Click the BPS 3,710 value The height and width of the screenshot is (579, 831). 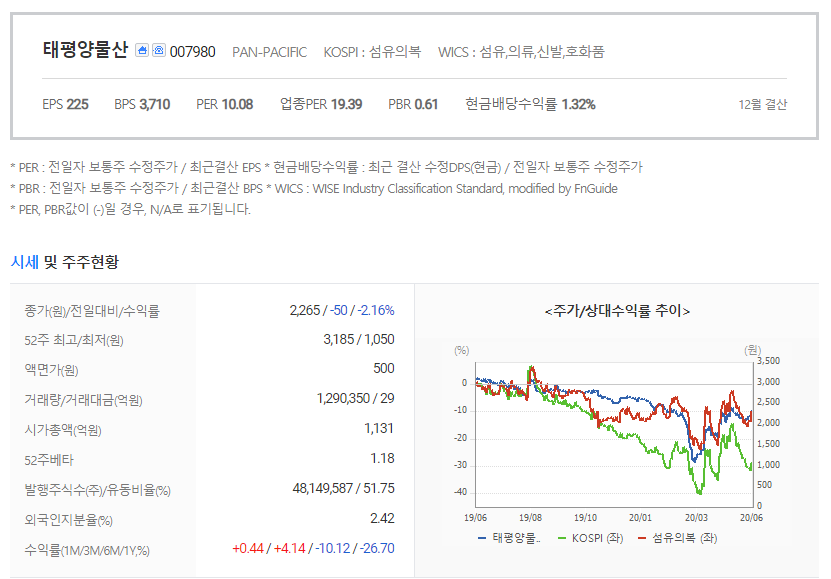click(x=142, y=104)
